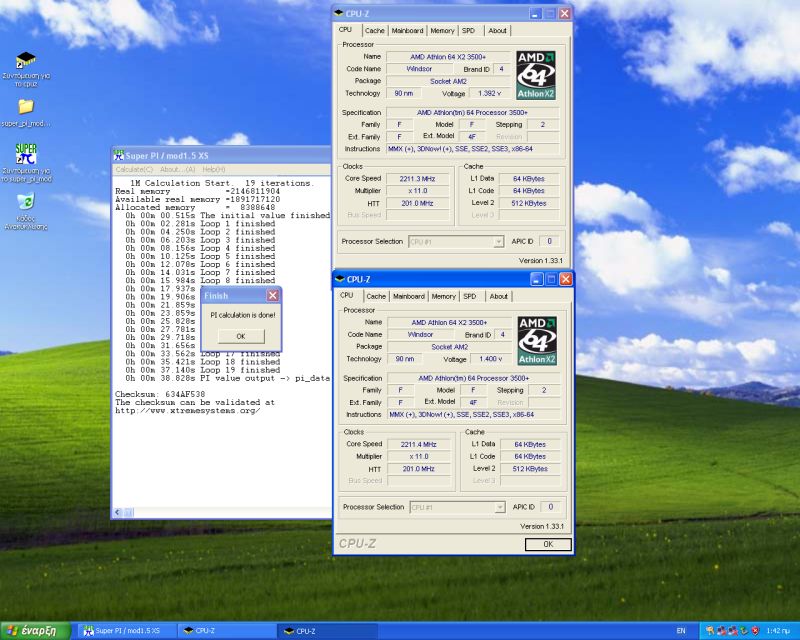Switch to Mainboard tab in background CPU-Z window
Viewport: 800px width, 640px height.
click(407, 31)
